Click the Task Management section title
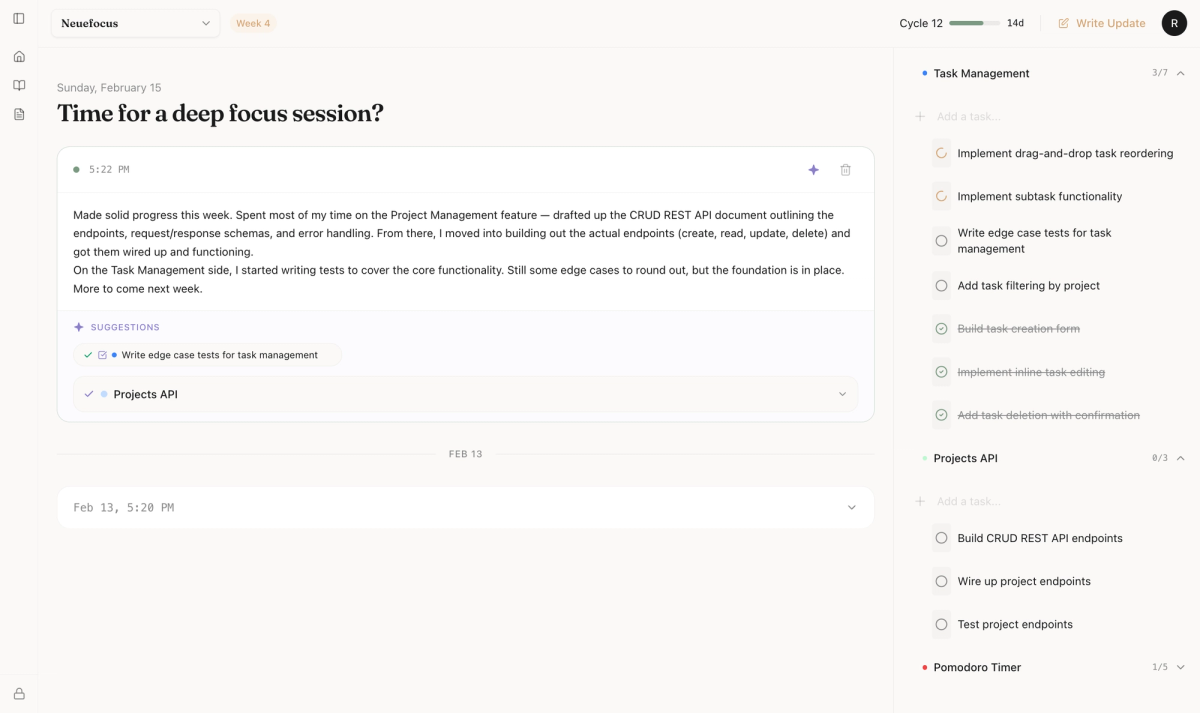This screenshot has width=1200, height=713. coord(981,73)
